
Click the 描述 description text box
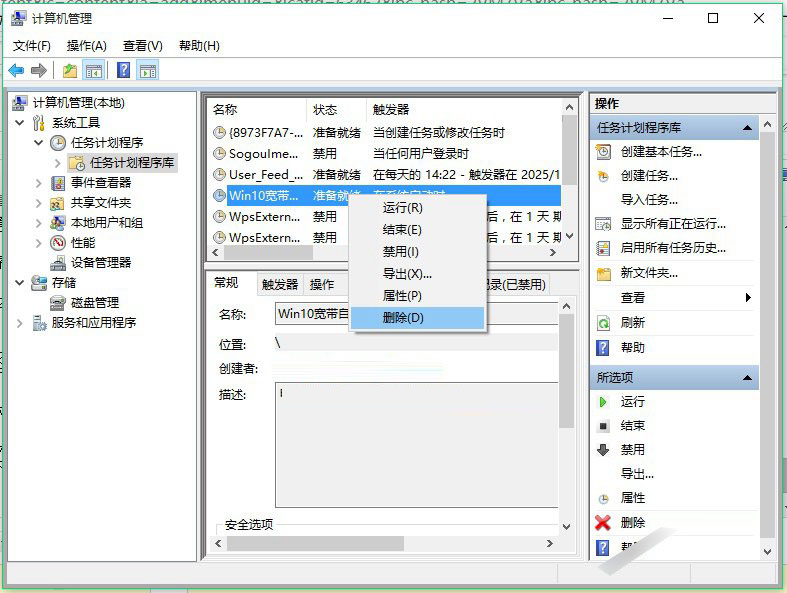(417, 445)
